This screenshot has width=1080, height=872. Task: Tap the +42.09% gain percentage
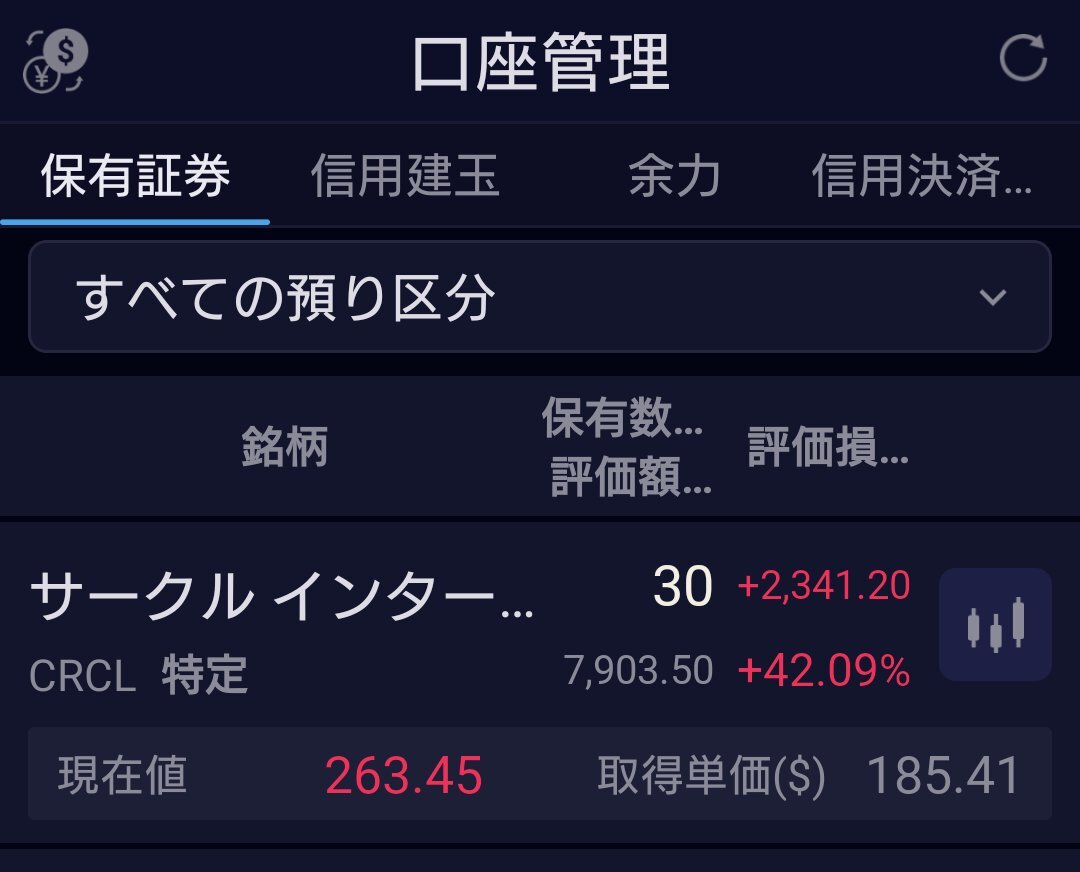point(824,670)
